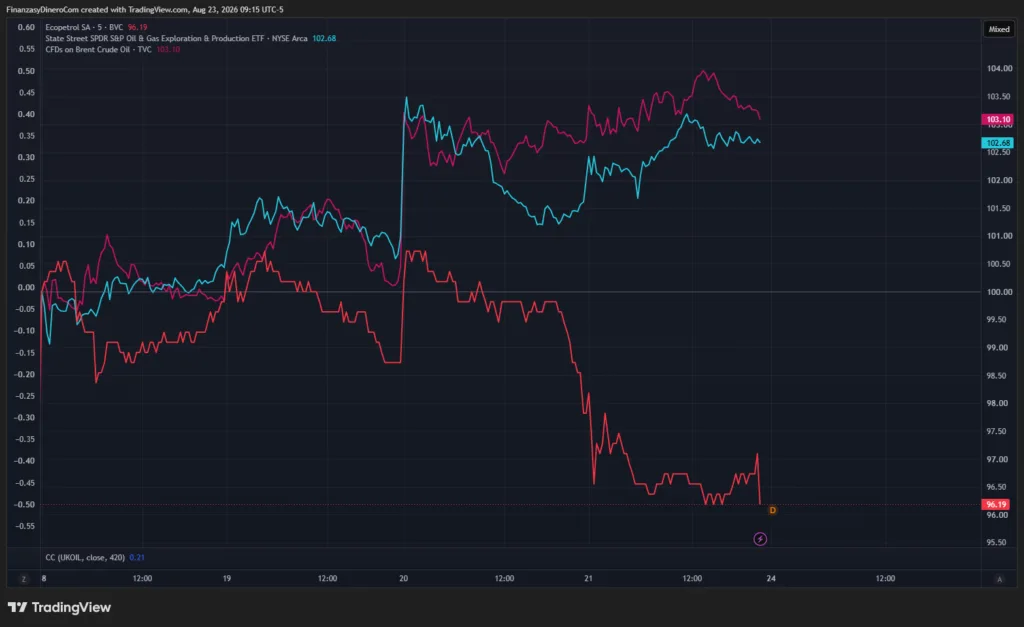Click the 0.60 label on left scale
The height and width of the screenshot is (627, 1024).
tap(26, 27)
